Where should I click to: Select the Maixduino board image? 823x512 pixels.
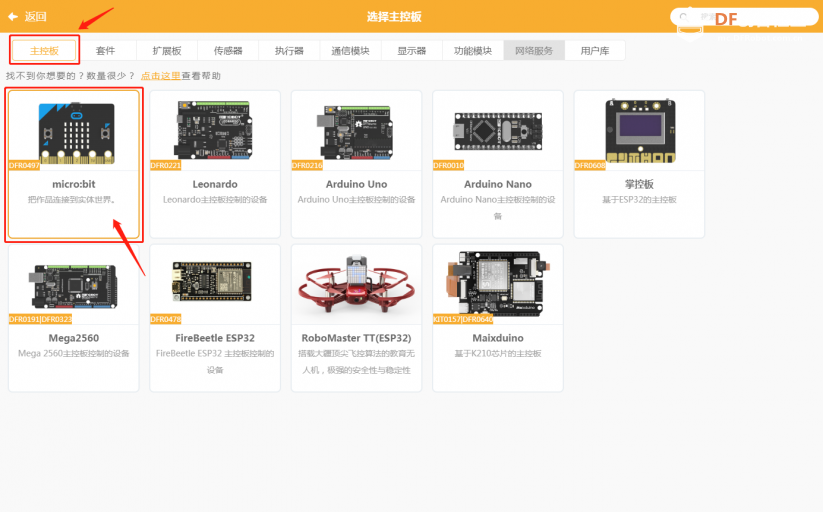(x=497, y=284)
